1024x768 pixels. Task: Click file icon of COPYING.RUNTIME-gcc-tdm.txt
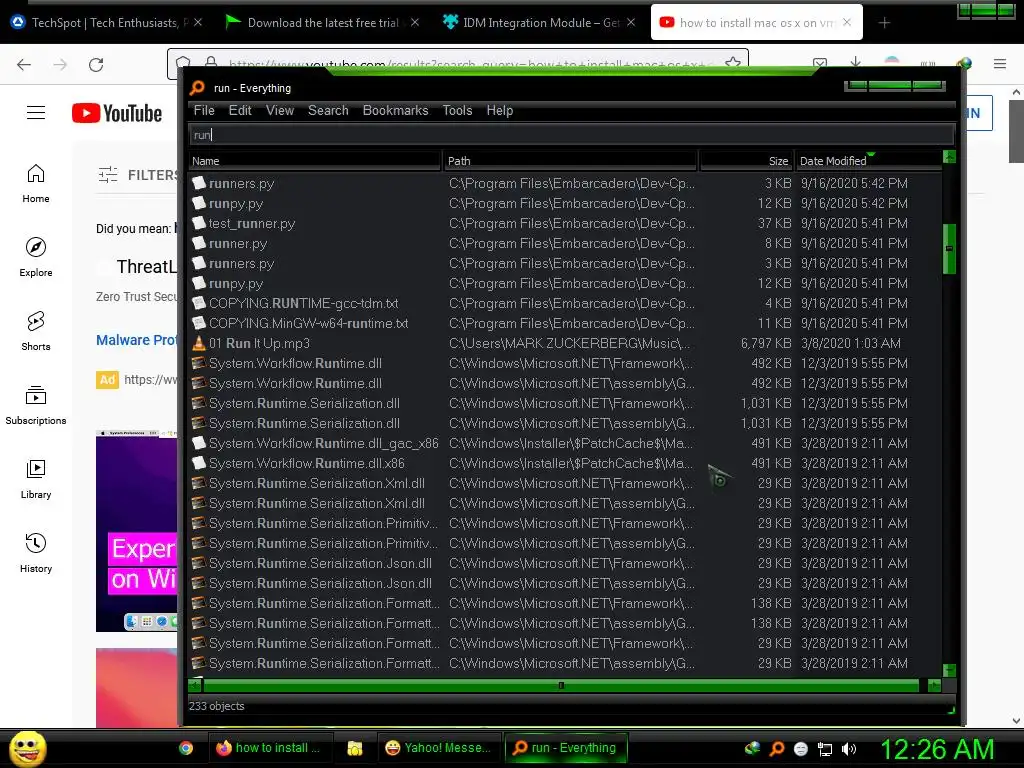(x=199, y=303)
